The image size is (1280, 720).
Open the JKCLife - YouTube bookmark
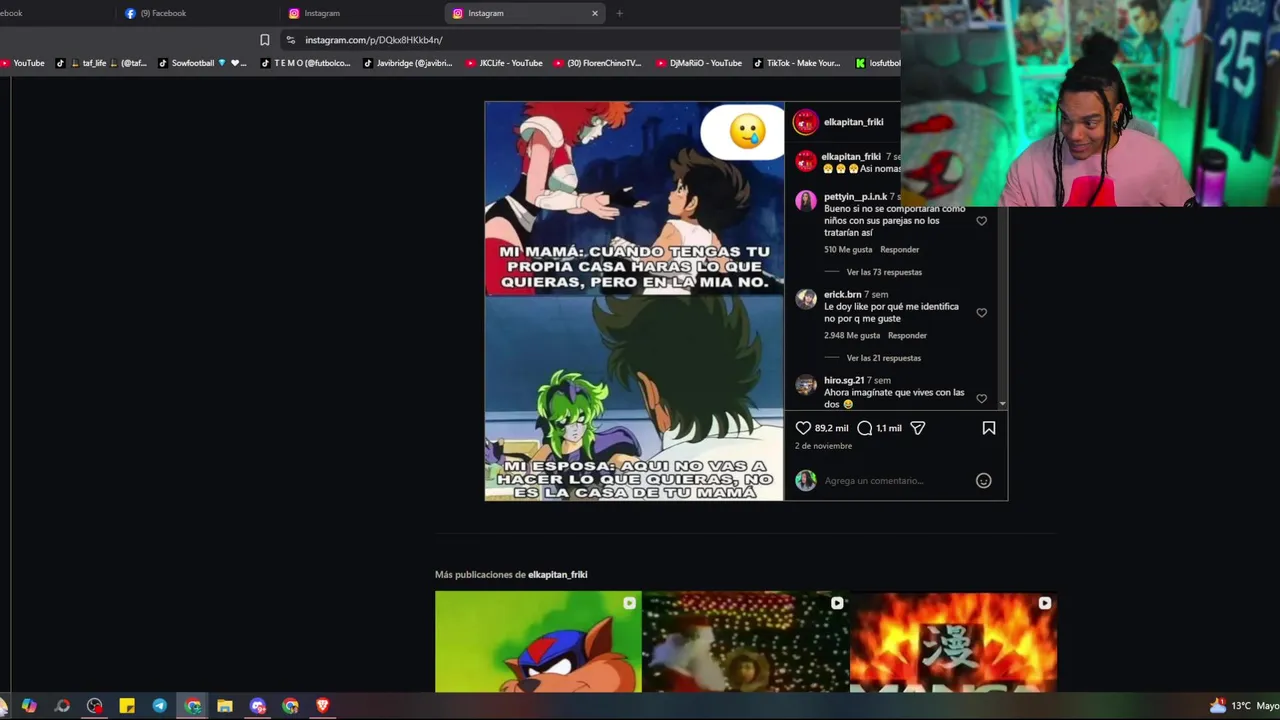[x=504, y=63]
